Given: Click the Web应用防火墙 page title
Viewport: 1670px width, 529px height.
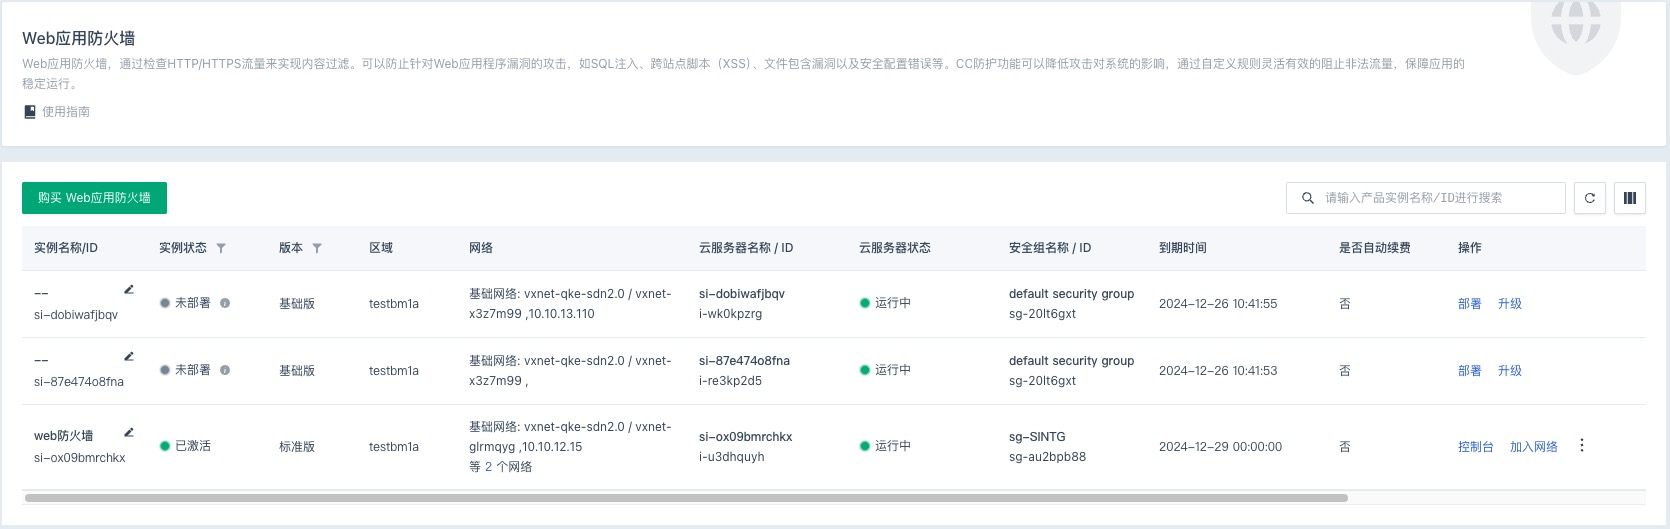Looking at the screenshot, I should point(79,39).
